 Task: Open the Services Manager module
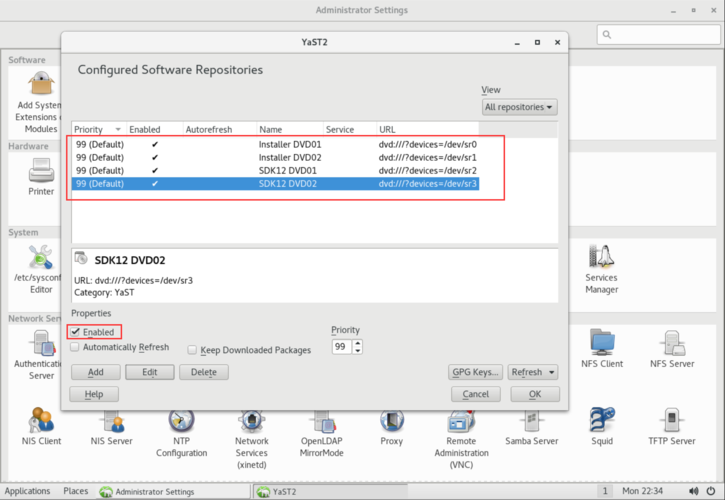[602, 257]
